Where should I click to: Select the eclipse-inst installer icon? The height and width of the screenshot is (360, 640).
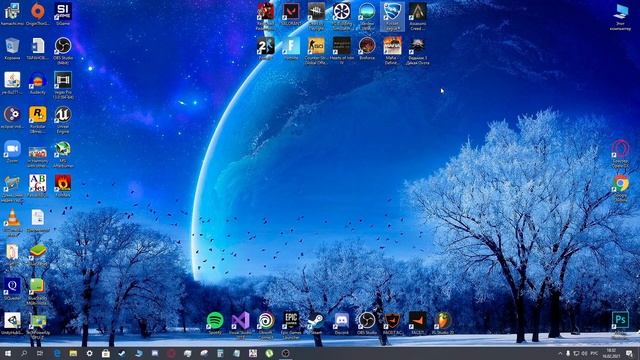click(12, 118)
